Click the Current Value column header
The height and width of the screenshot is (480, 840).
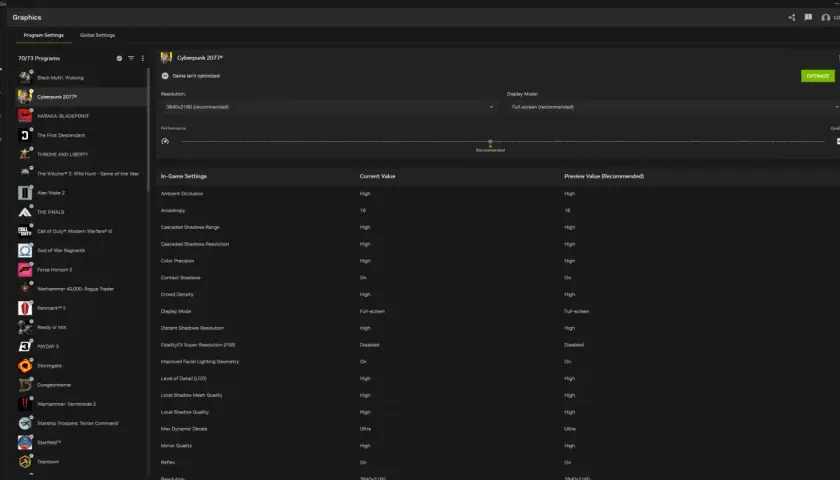pos(378,176)
